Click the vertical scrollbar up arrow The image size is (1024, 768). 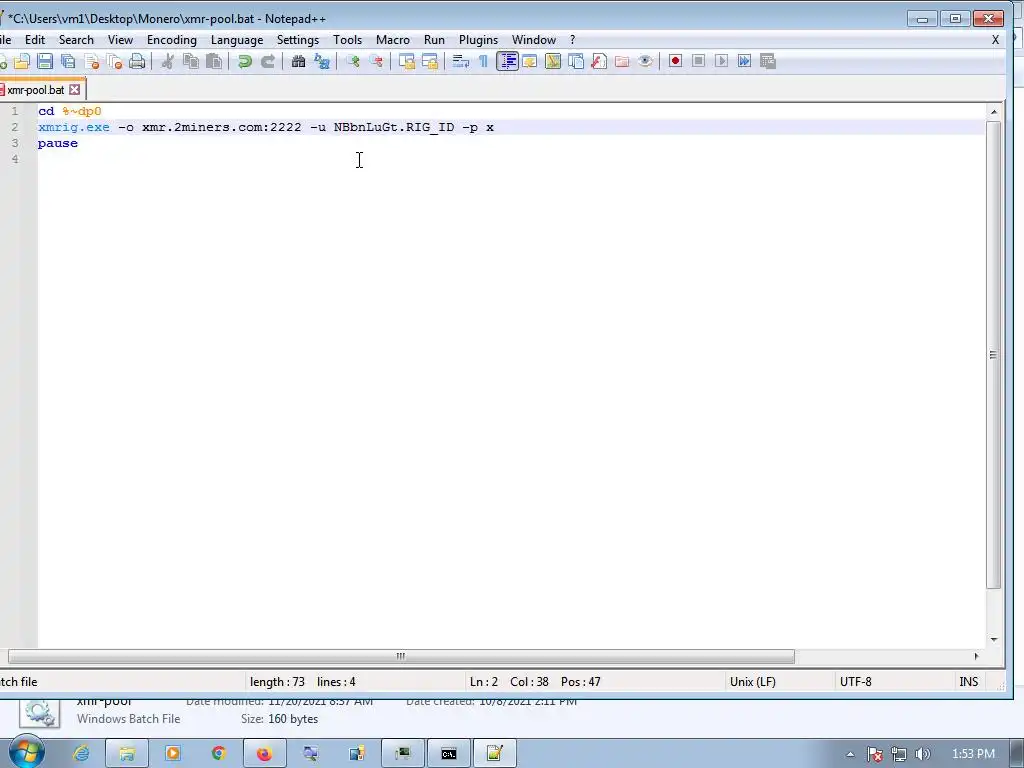click(x=994, y=112)
